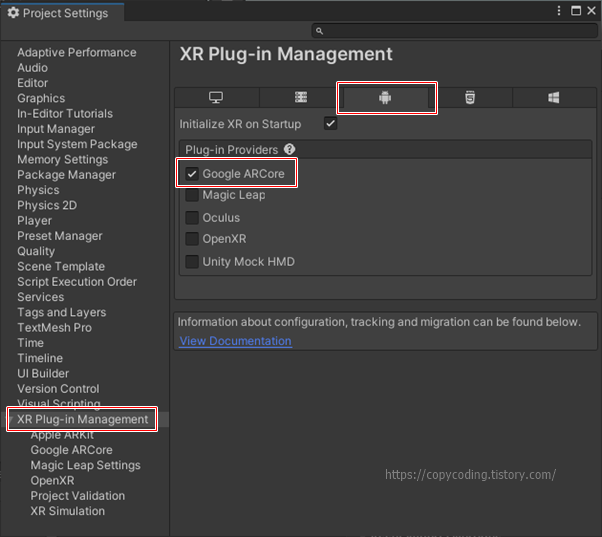Select the Android platform tab
Image resolution: width=602 pixels, height=537 pixels.
point(385,97)
